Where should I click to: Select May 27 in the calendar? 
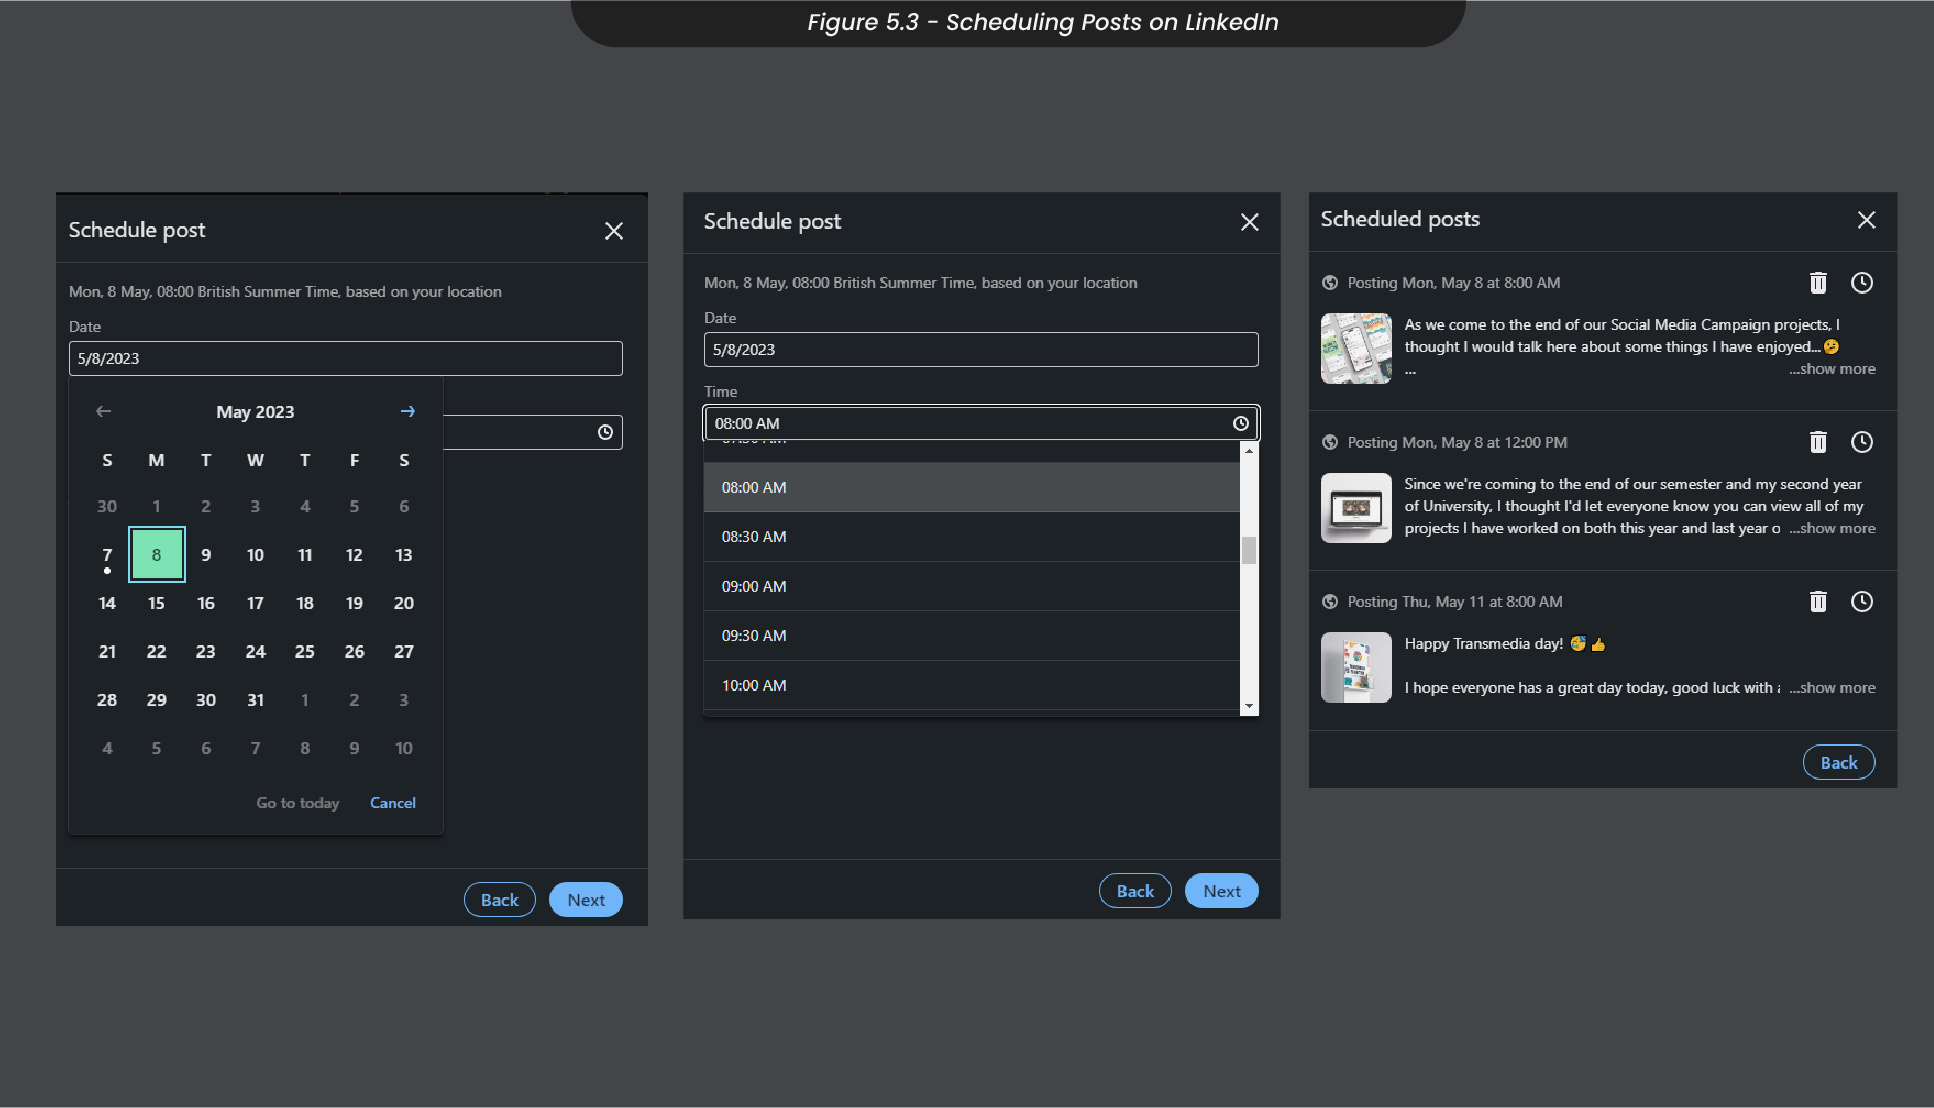(404, 652)
